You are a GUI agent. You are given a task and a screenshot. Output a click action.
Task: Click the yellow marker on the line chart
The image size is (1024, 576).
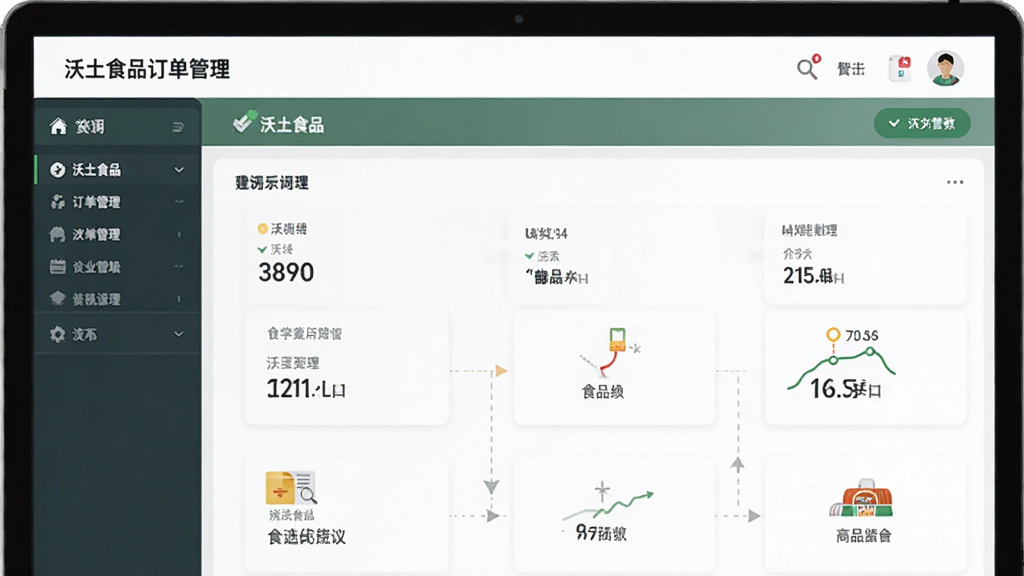coord(833,335)
